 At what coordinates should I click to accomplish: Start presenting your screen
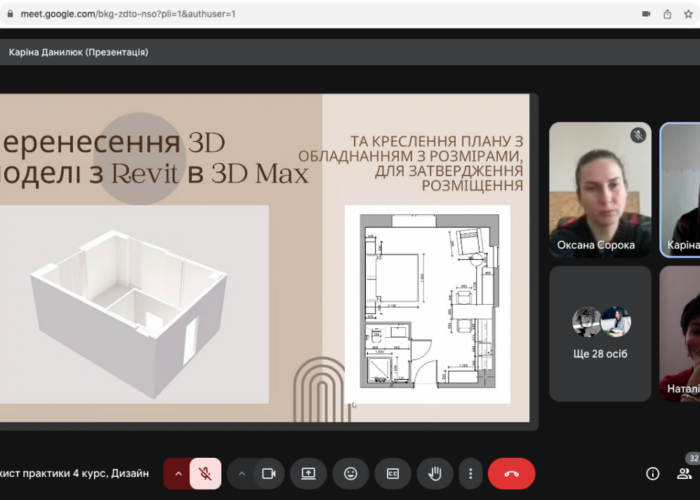pyautogui.click(x=309, y=473)
